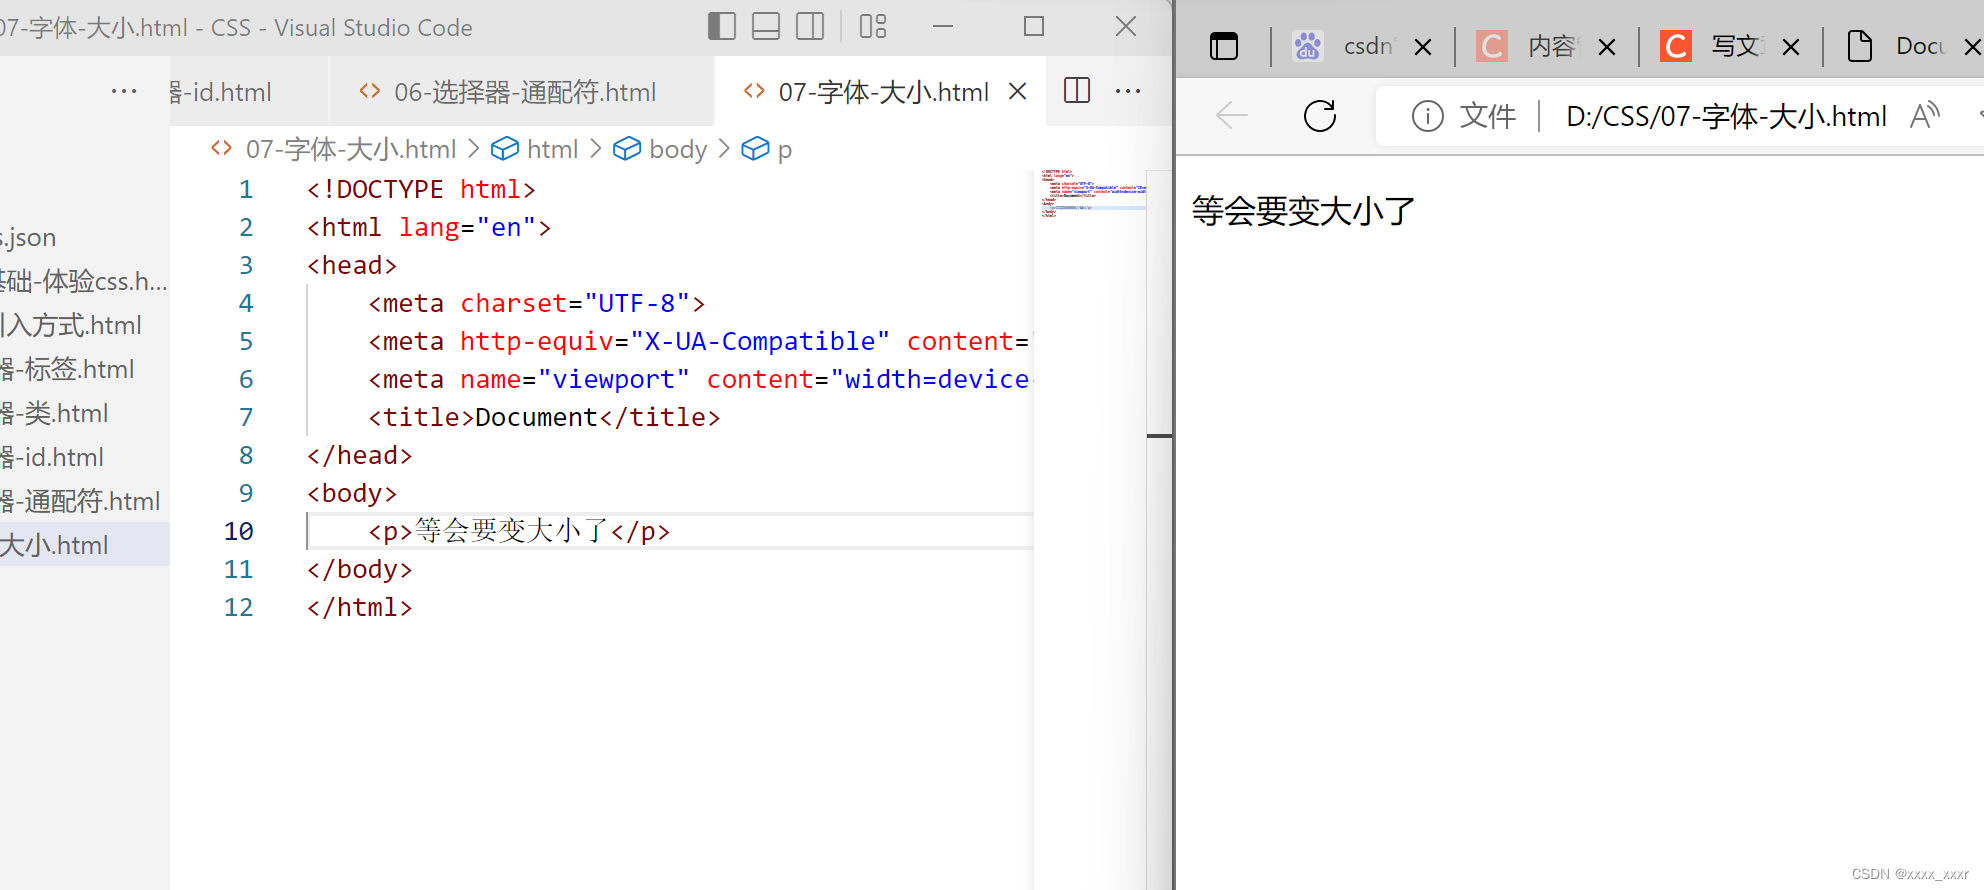Viewport: 1984px width, 890px height.
Task: Refresh the browser page
Action: (x=1320, y=116)
